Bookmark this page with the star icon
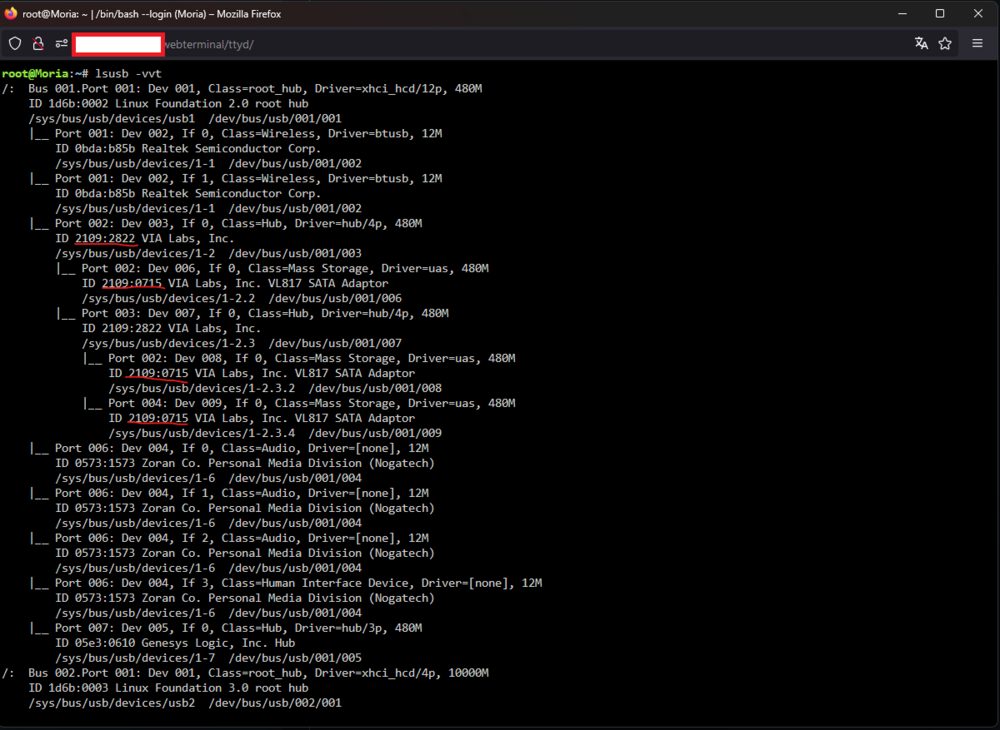 pyautogui.click(x=945, y=43)
